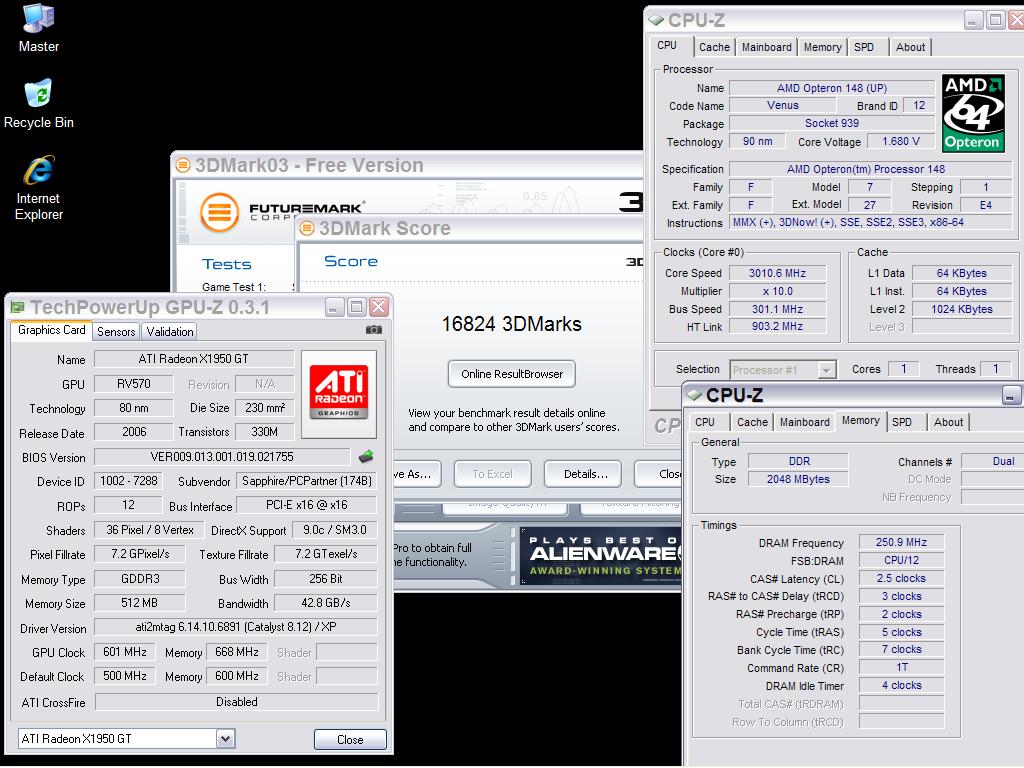Click the GPU-Z title bar app icon
This screenshot has width=1024, height=768.
pos(18,307)
